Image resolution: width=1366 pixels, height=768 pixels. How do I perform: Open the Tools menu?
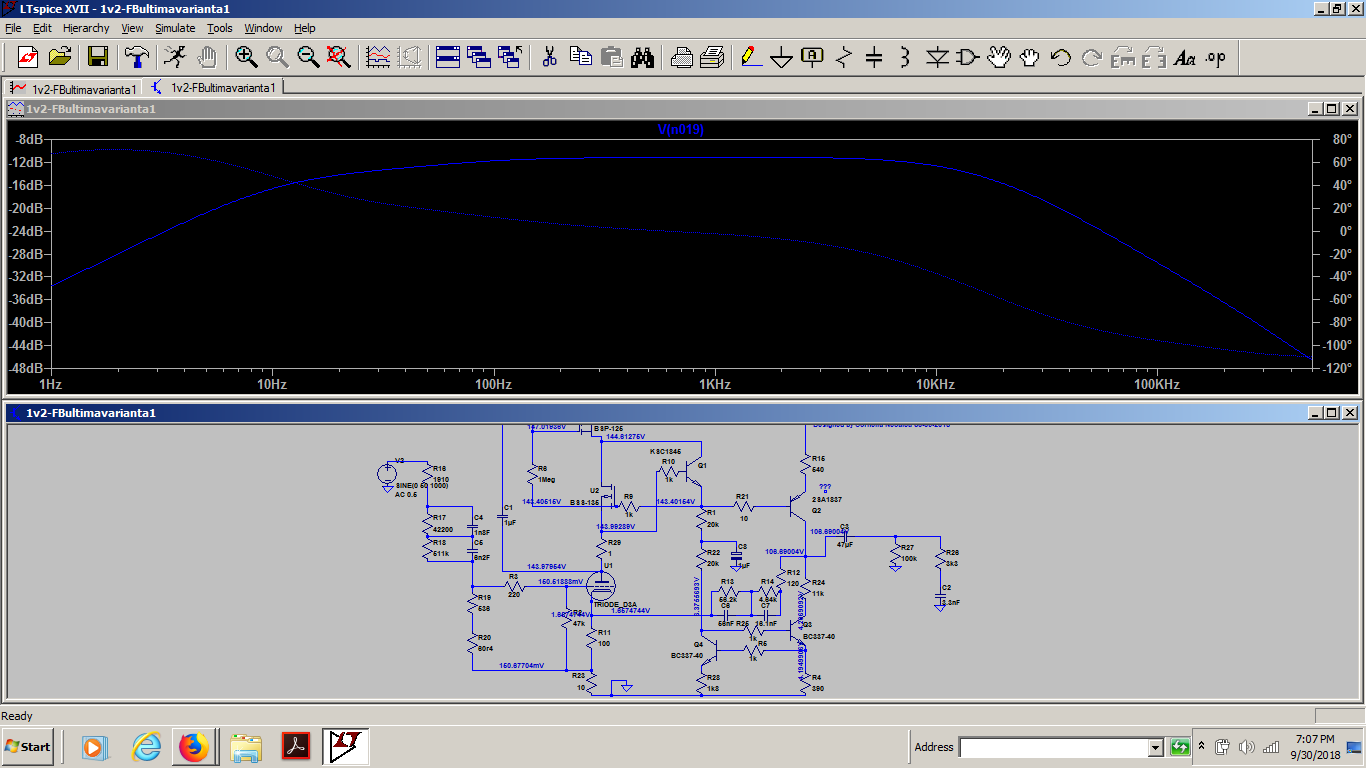pyautogui.click(x=220, y=28)
